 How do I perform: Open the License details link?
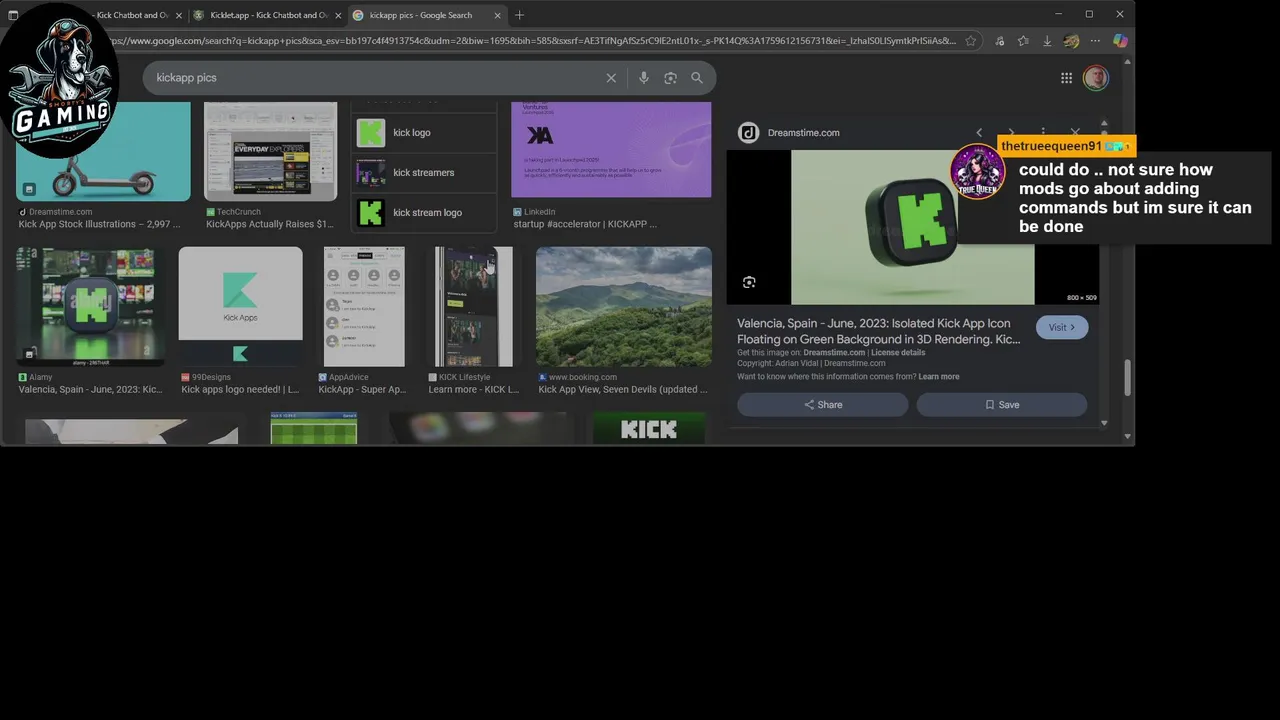click(898, 352)
